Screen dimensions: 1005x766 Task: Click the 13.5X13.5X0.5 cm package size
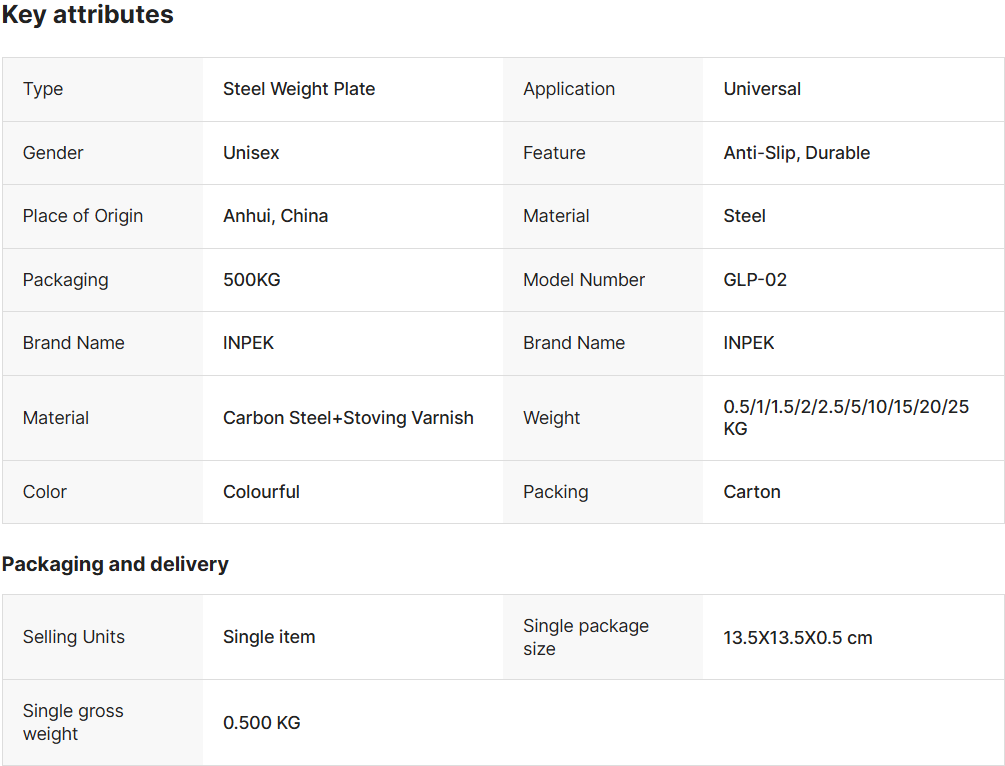click(x=798, y=638)
